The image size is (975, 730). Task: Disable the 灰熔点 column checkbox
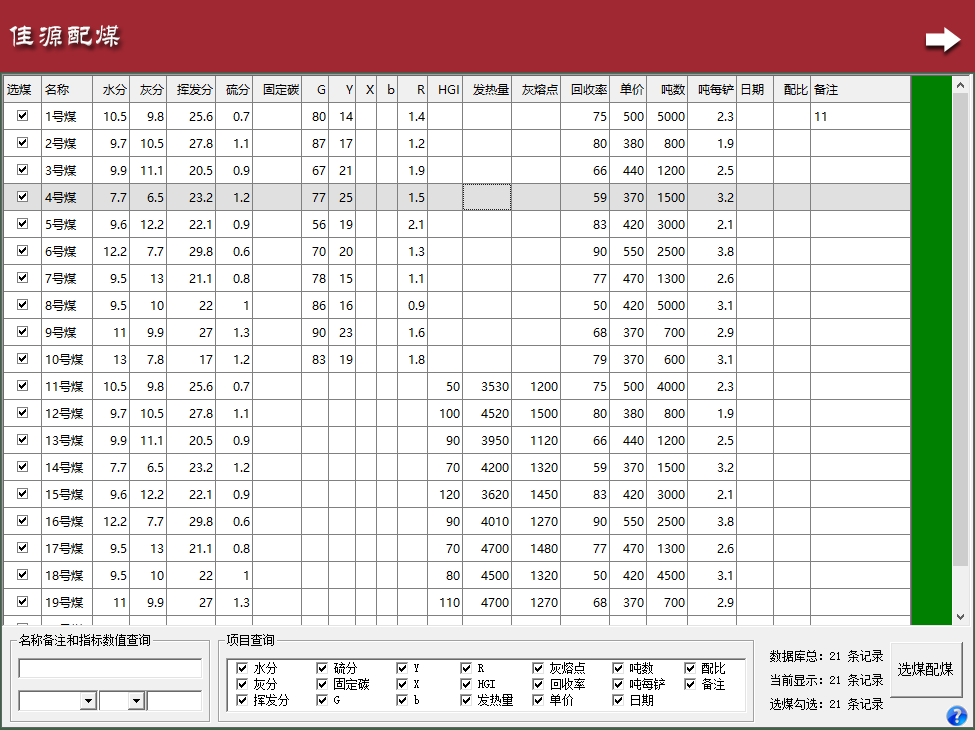click(538, 668)
